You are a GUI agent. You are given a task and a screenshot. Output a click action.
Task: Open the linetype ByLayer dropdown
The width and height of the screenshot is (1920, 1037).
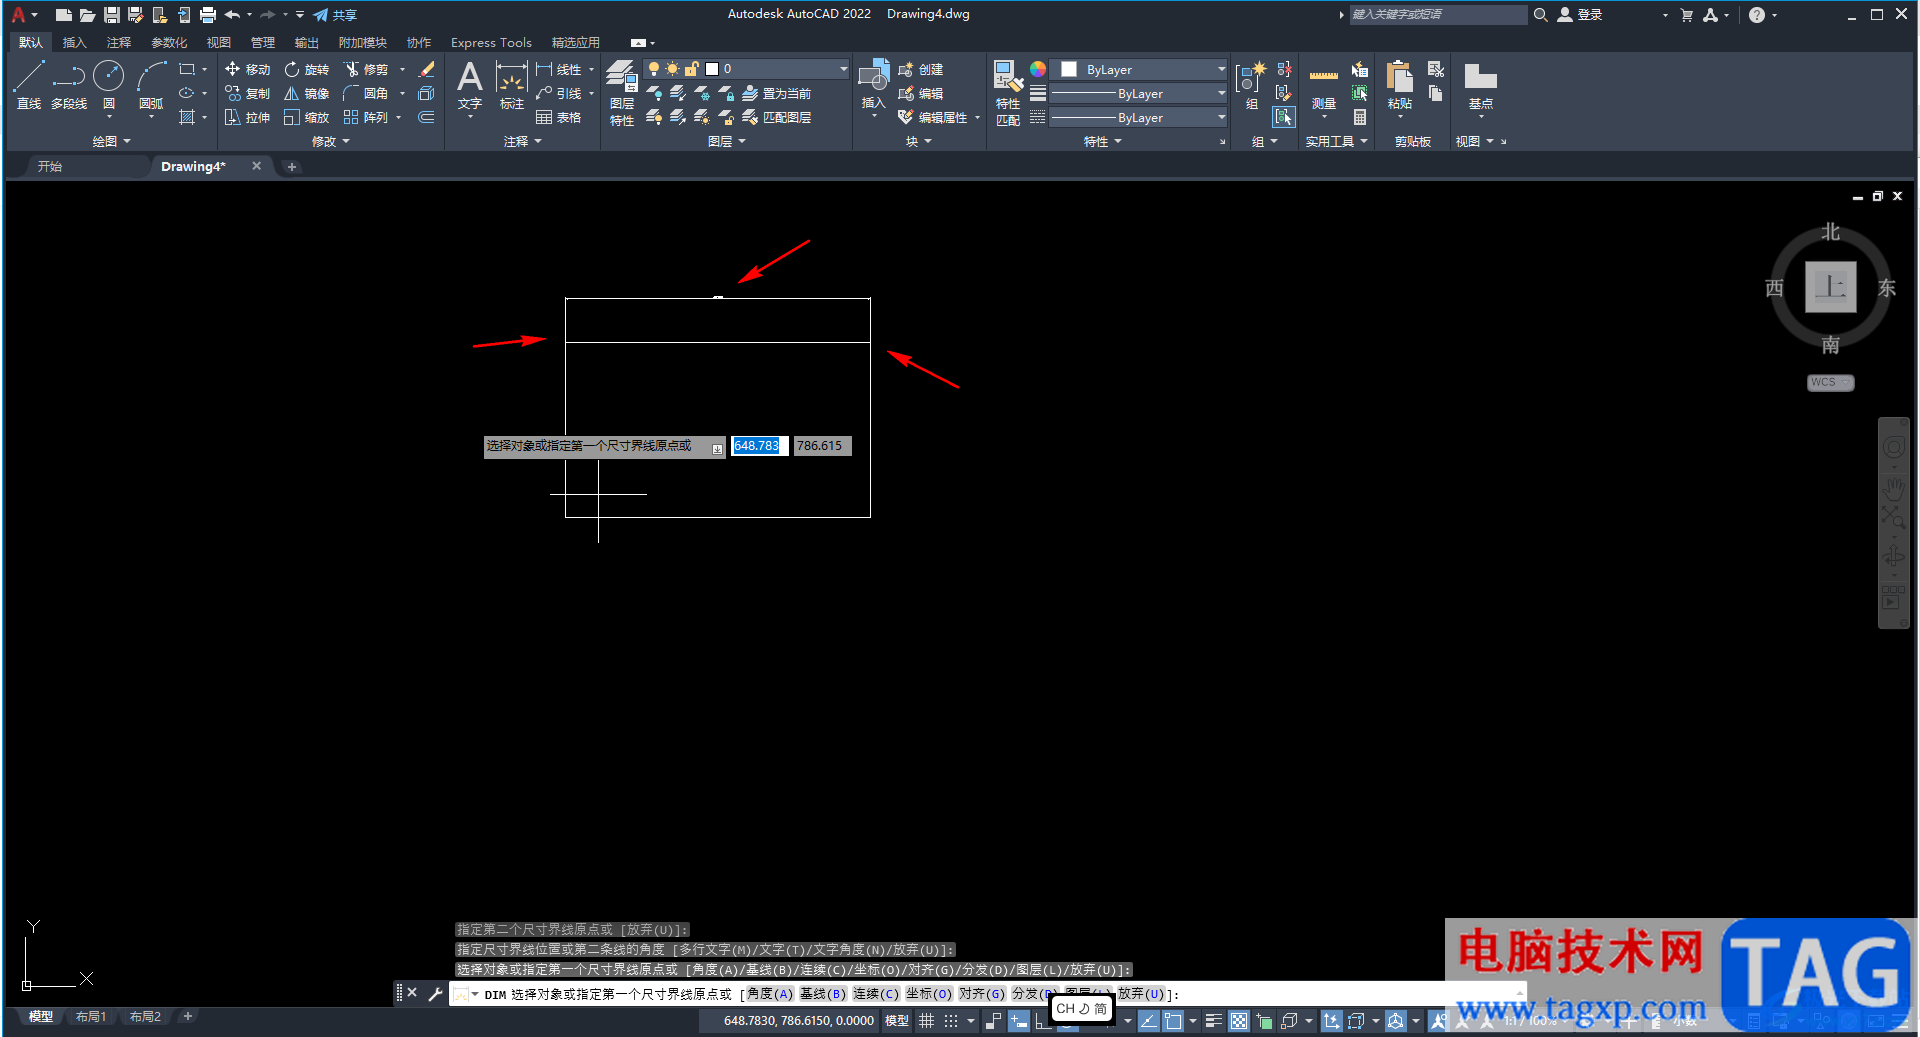point(1139,117)
